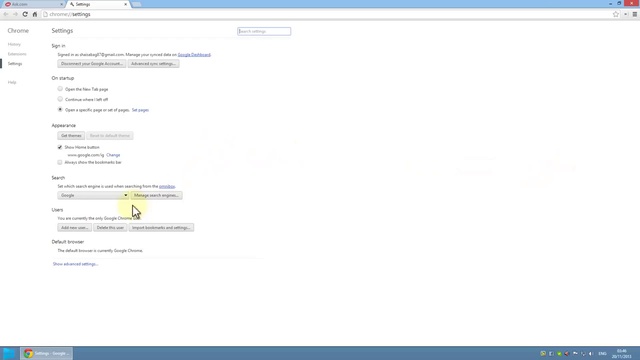640x360 pixels.
Task: Select the Settings tab
Action: 98,4
